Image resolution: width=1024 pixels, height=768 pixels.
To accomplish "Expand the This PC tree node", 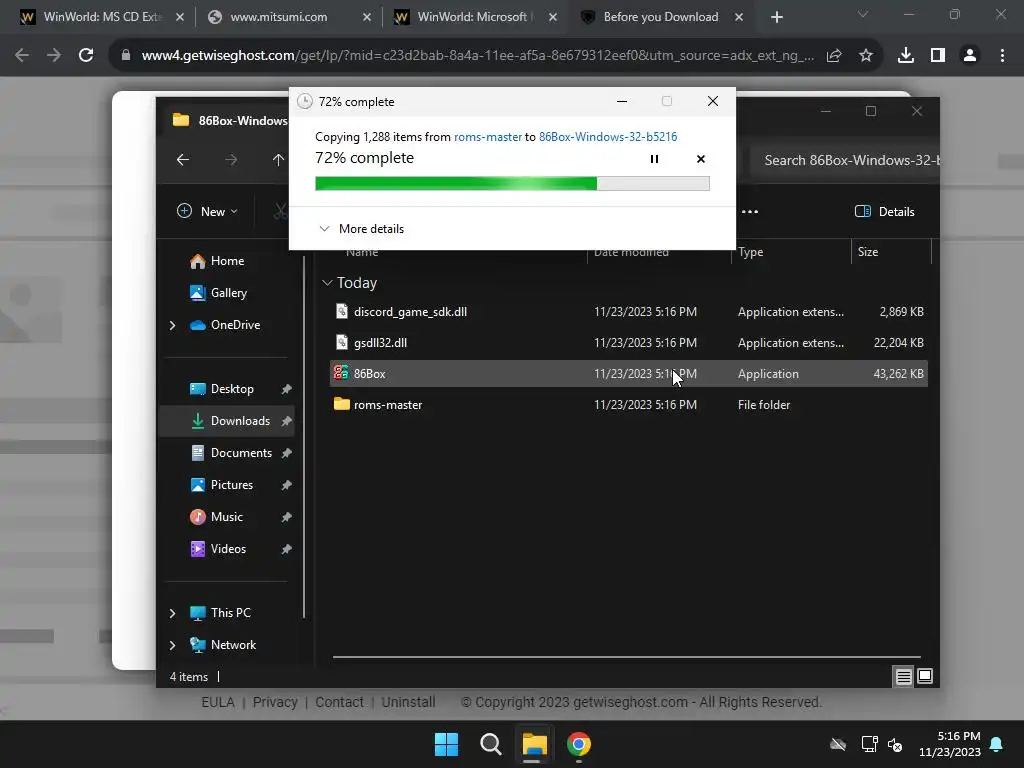I will [172, 613].
